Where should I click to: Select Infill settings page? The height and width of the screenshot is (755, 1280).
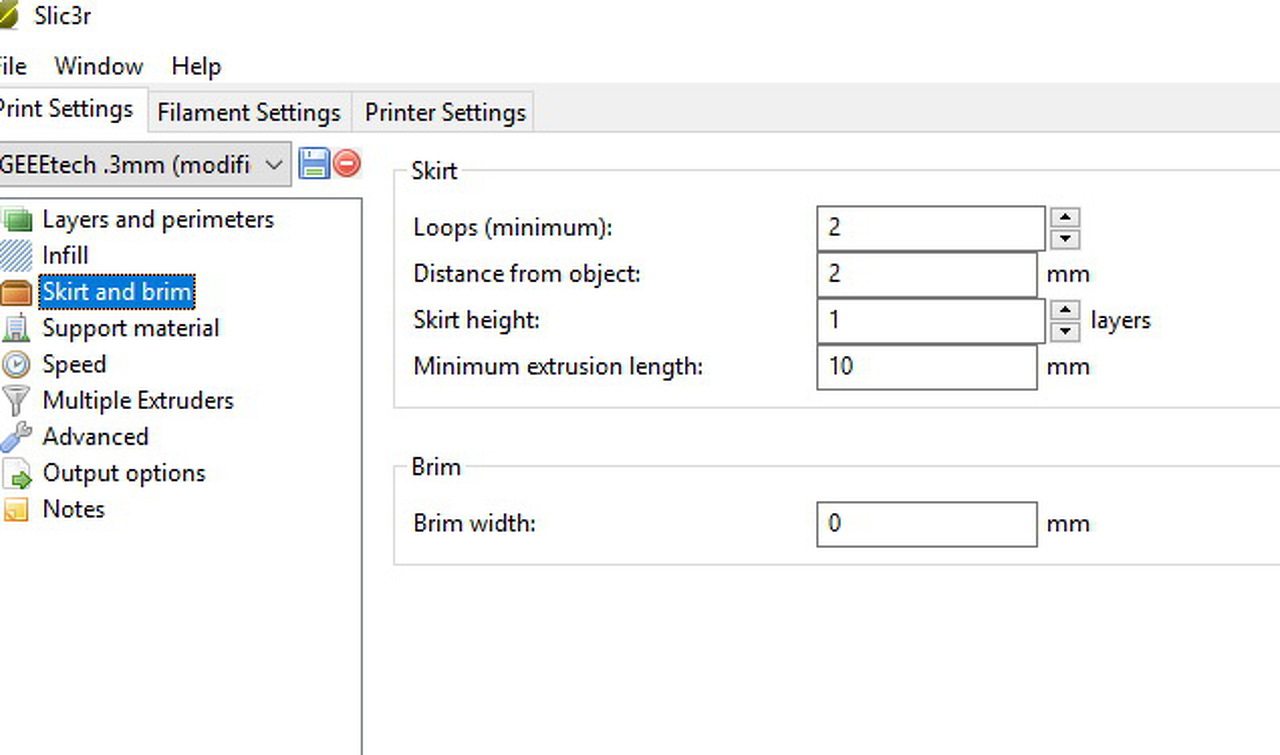click(x=65, y=256)
